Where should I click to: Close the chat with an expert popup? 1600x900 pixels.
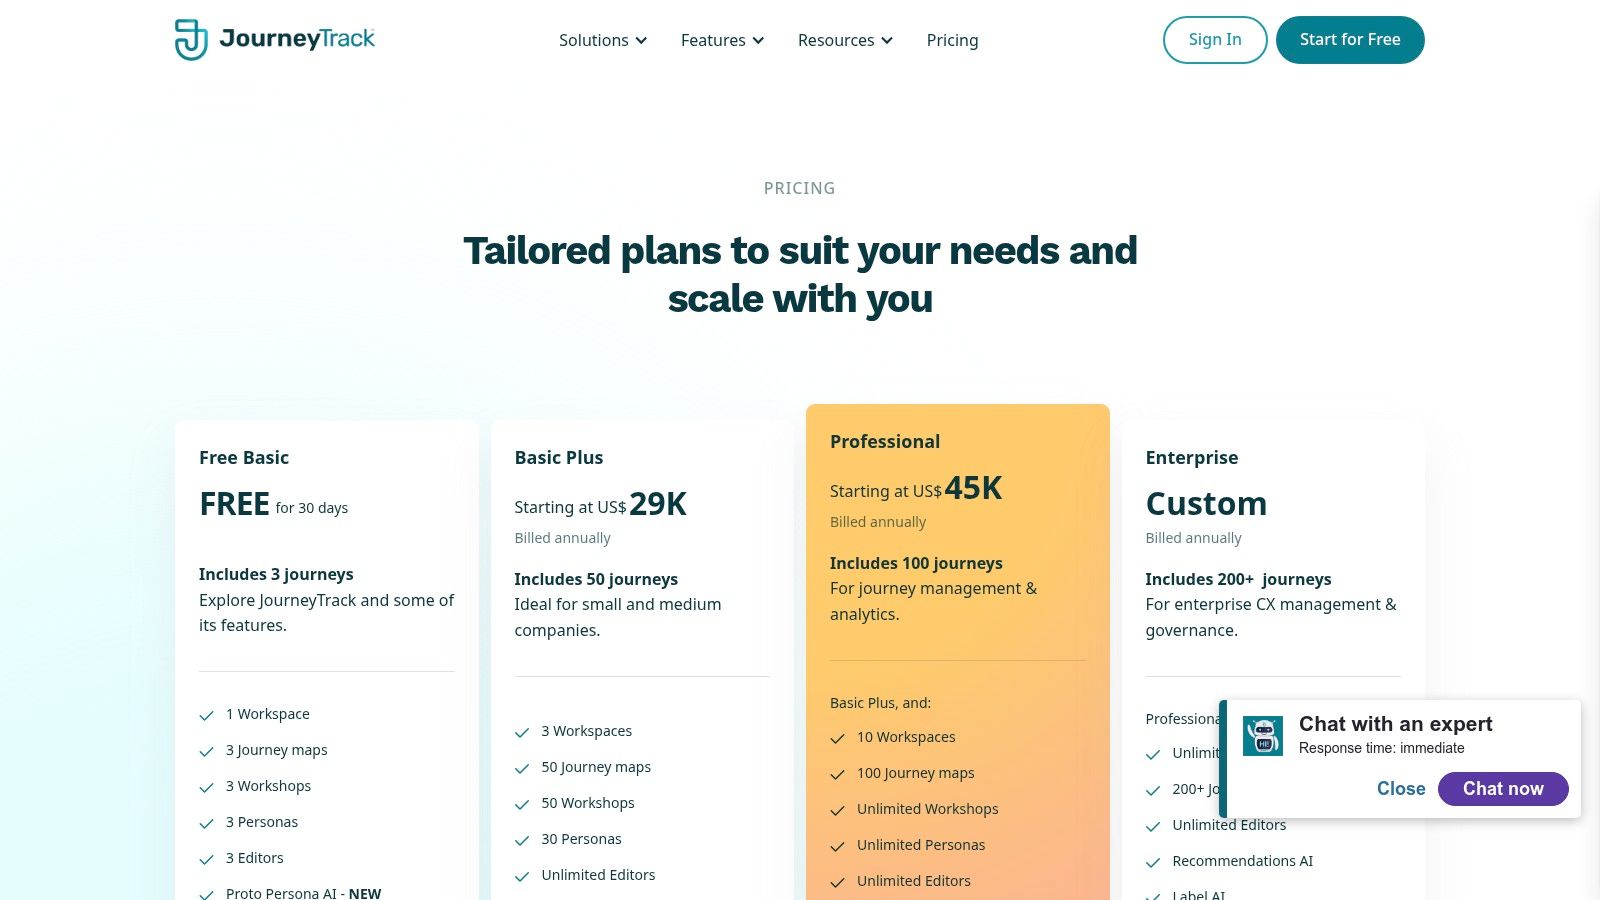pos(1401,788)
